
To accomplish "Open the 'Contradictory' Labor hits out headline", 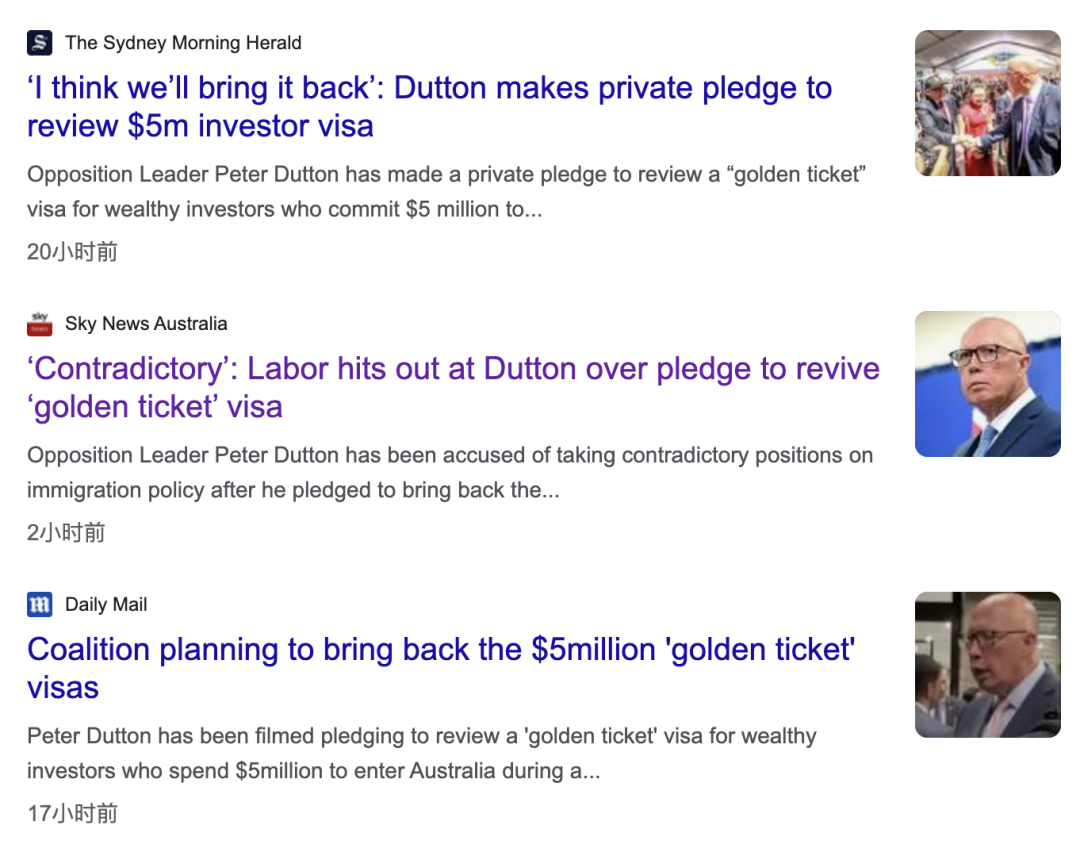I will coord(452,369).
